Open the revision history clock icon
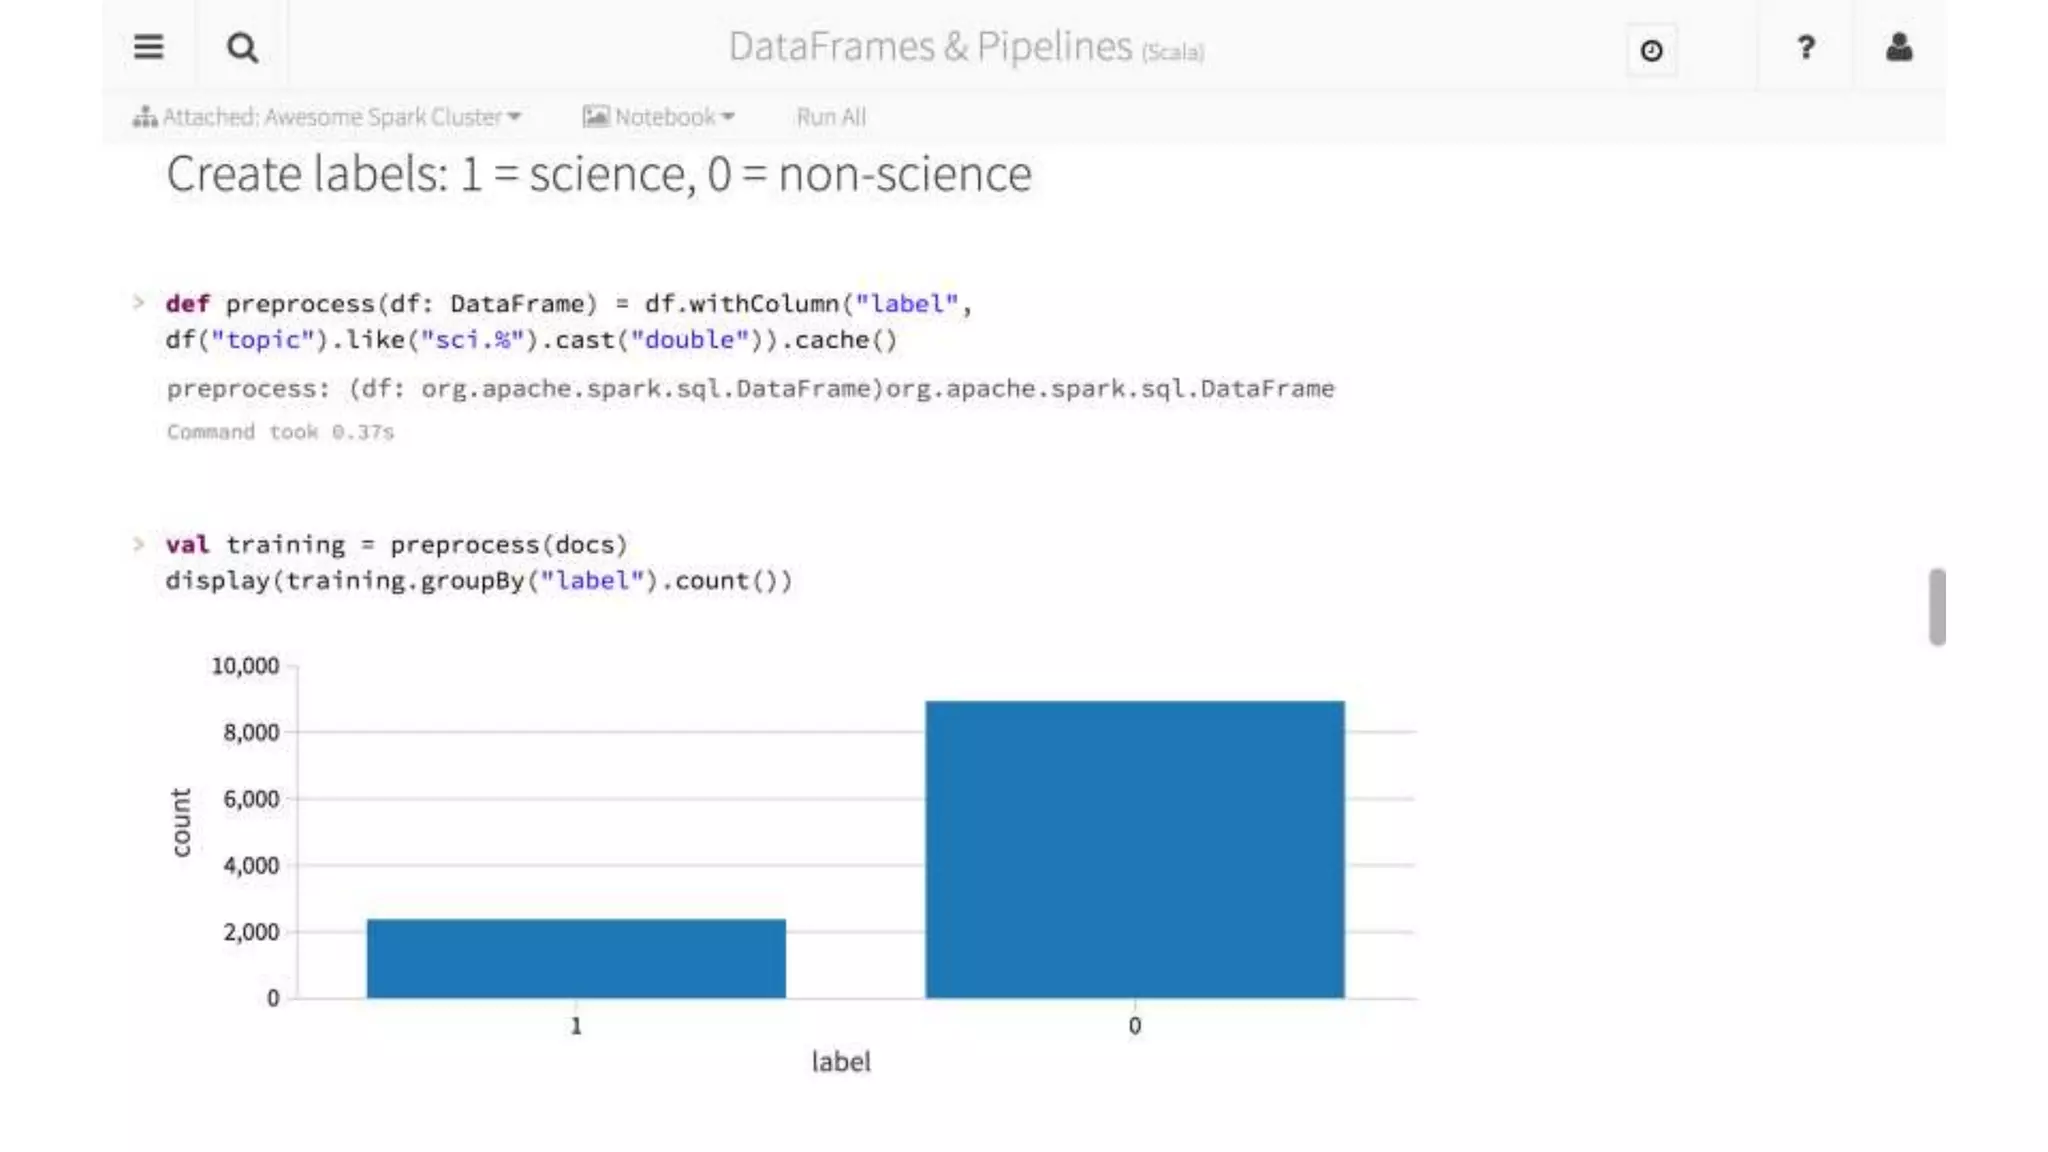 (1651, 50)
